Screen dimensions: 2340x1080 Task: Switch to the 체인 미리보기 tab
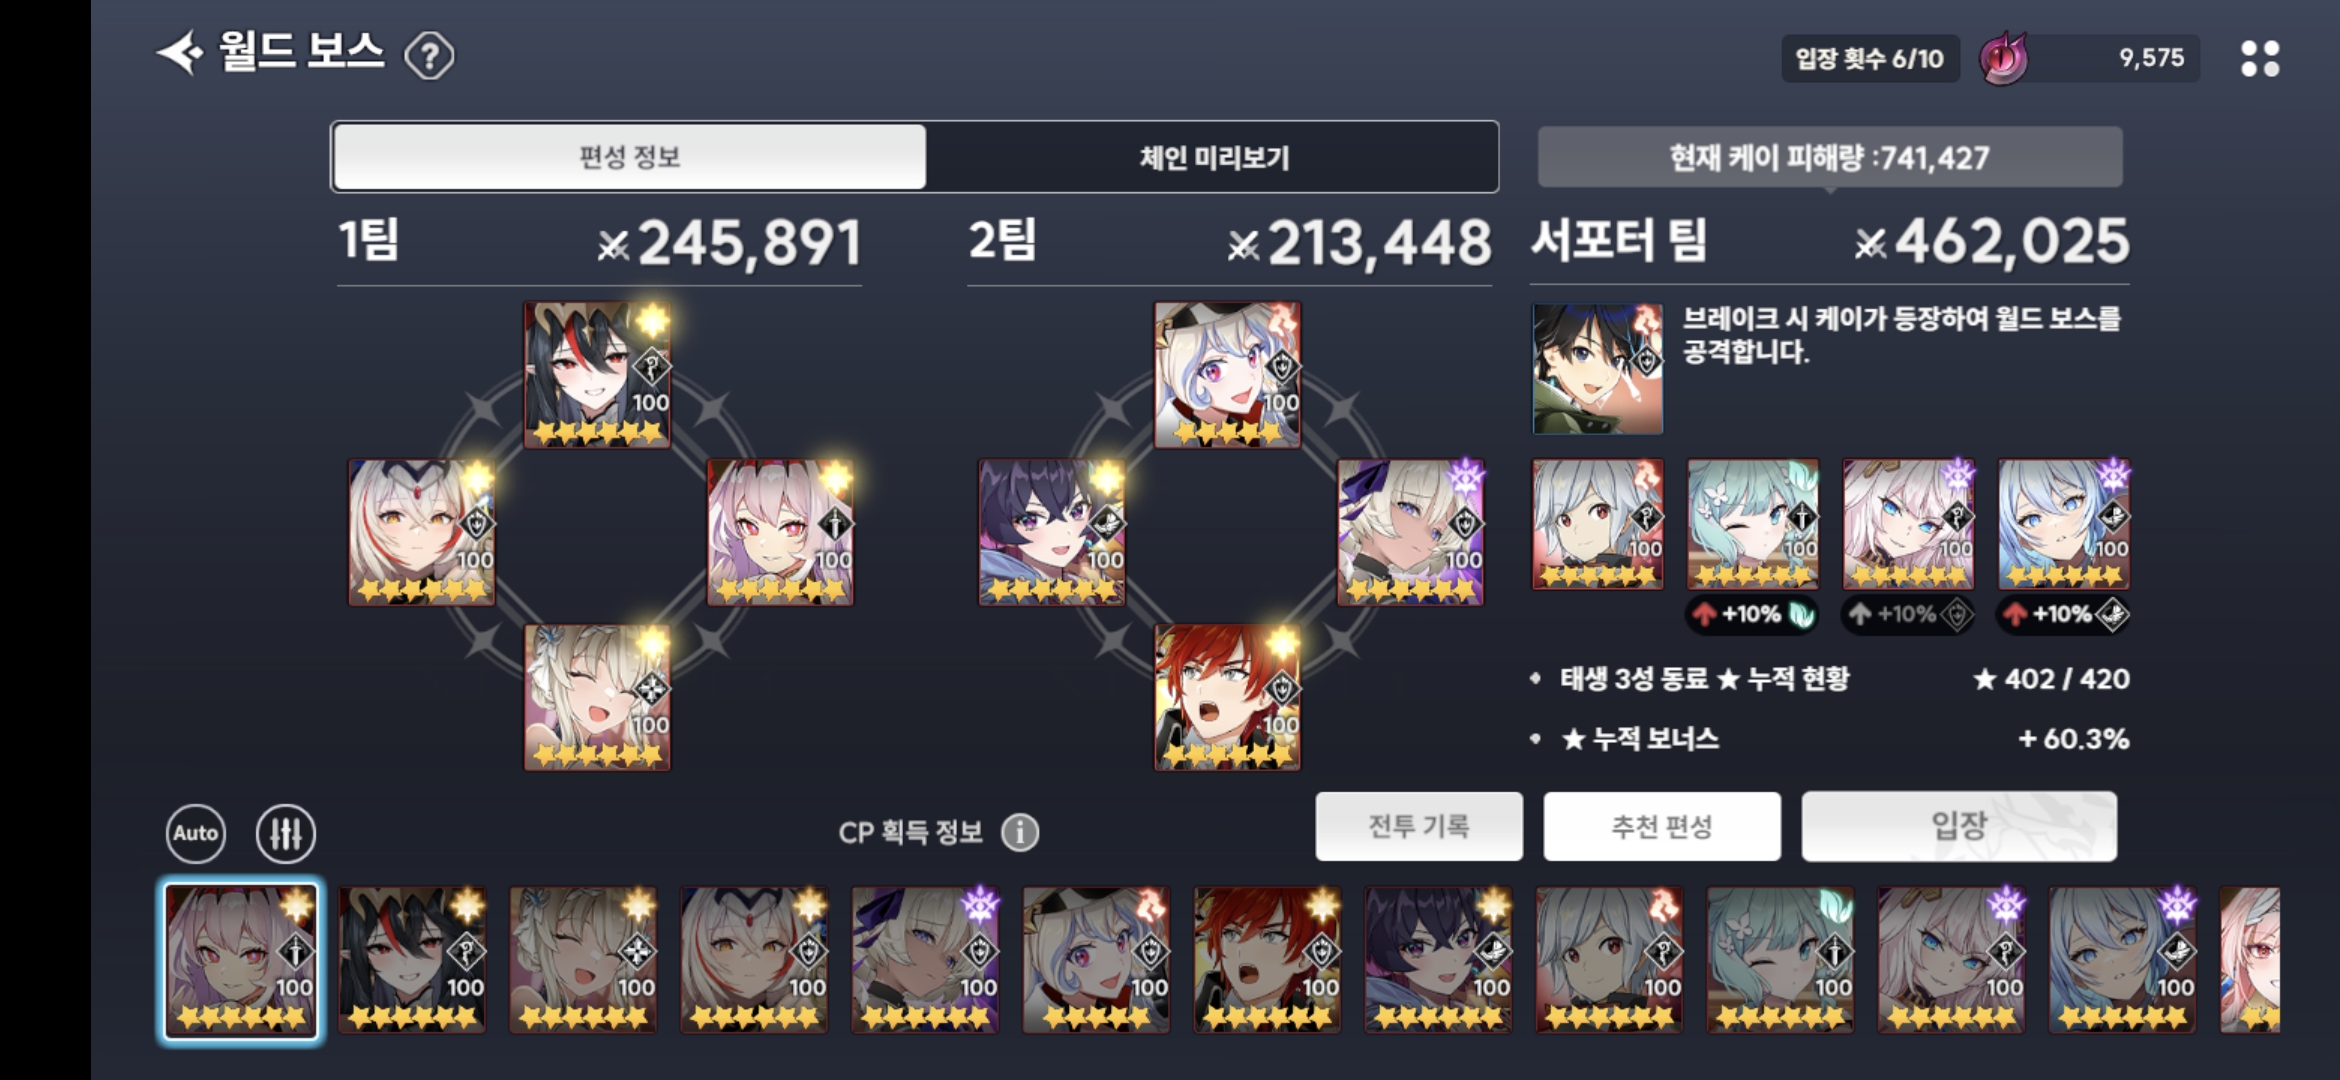tap(1213, 157)
